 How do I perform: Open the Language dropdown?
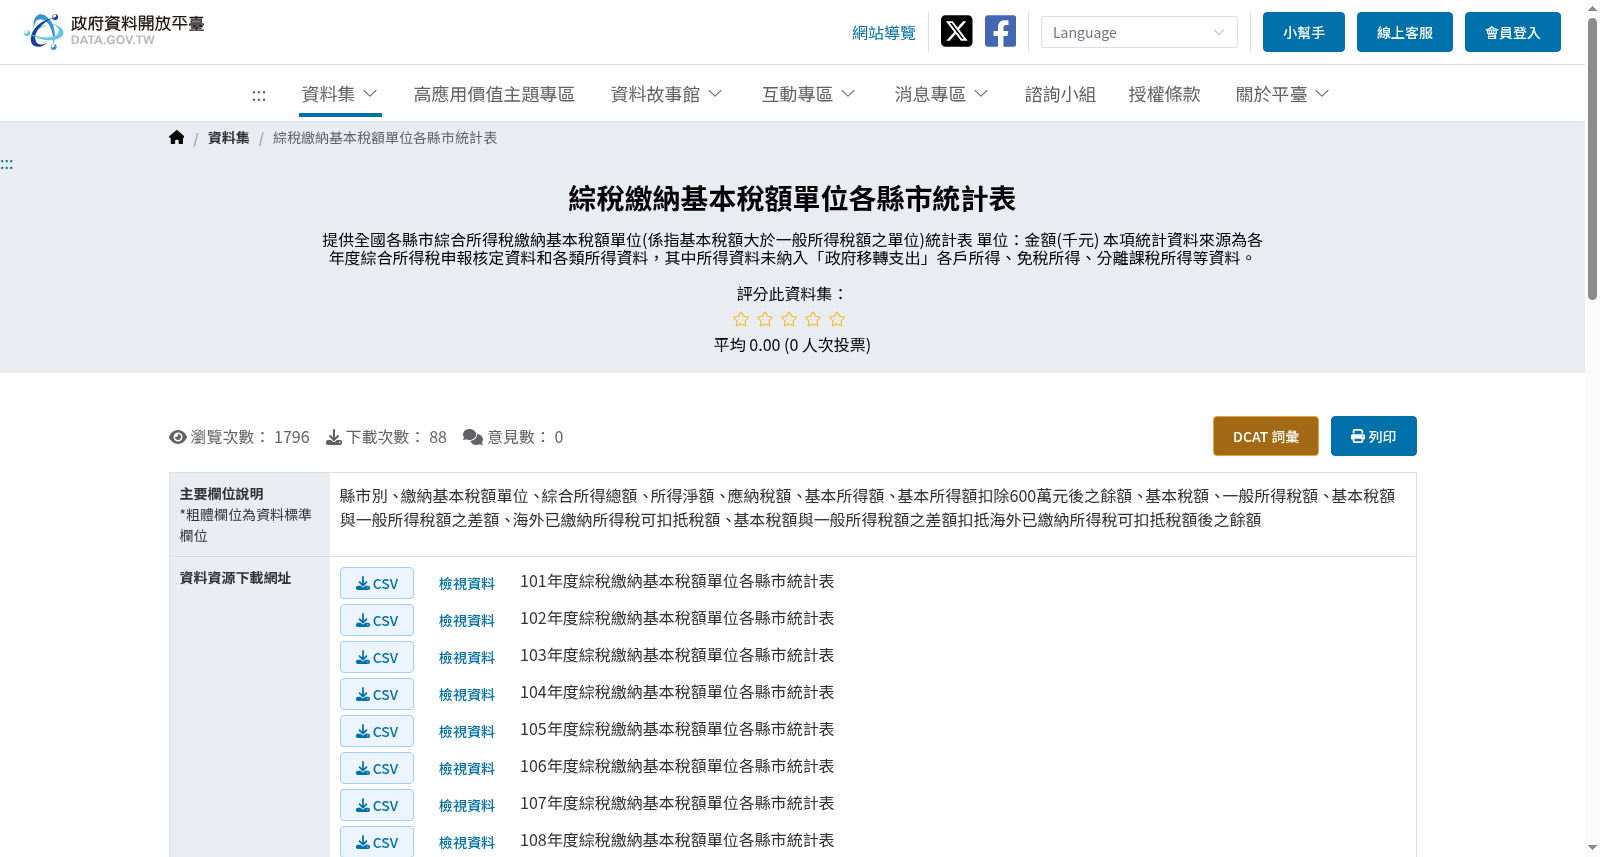point(1139,32)
